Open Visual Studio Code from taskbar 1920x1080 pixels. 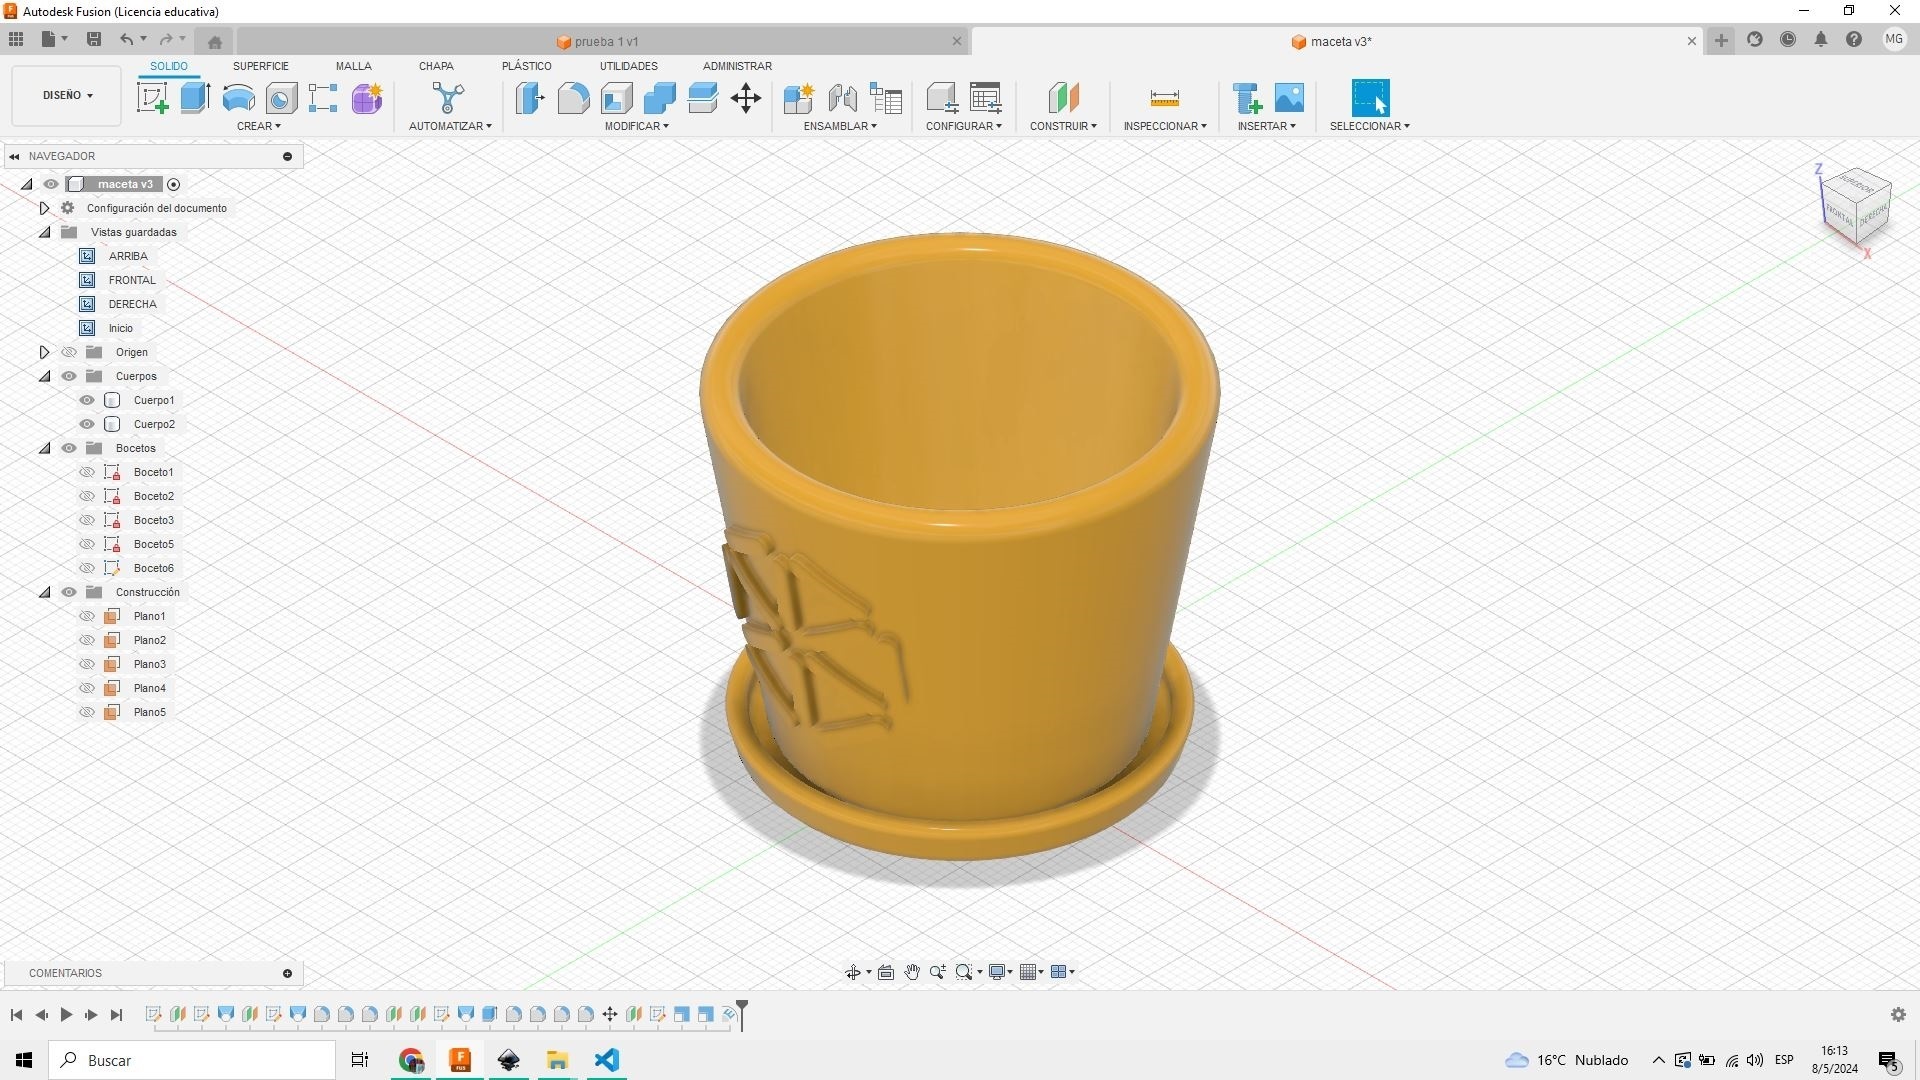click(x=607, y=1060)
